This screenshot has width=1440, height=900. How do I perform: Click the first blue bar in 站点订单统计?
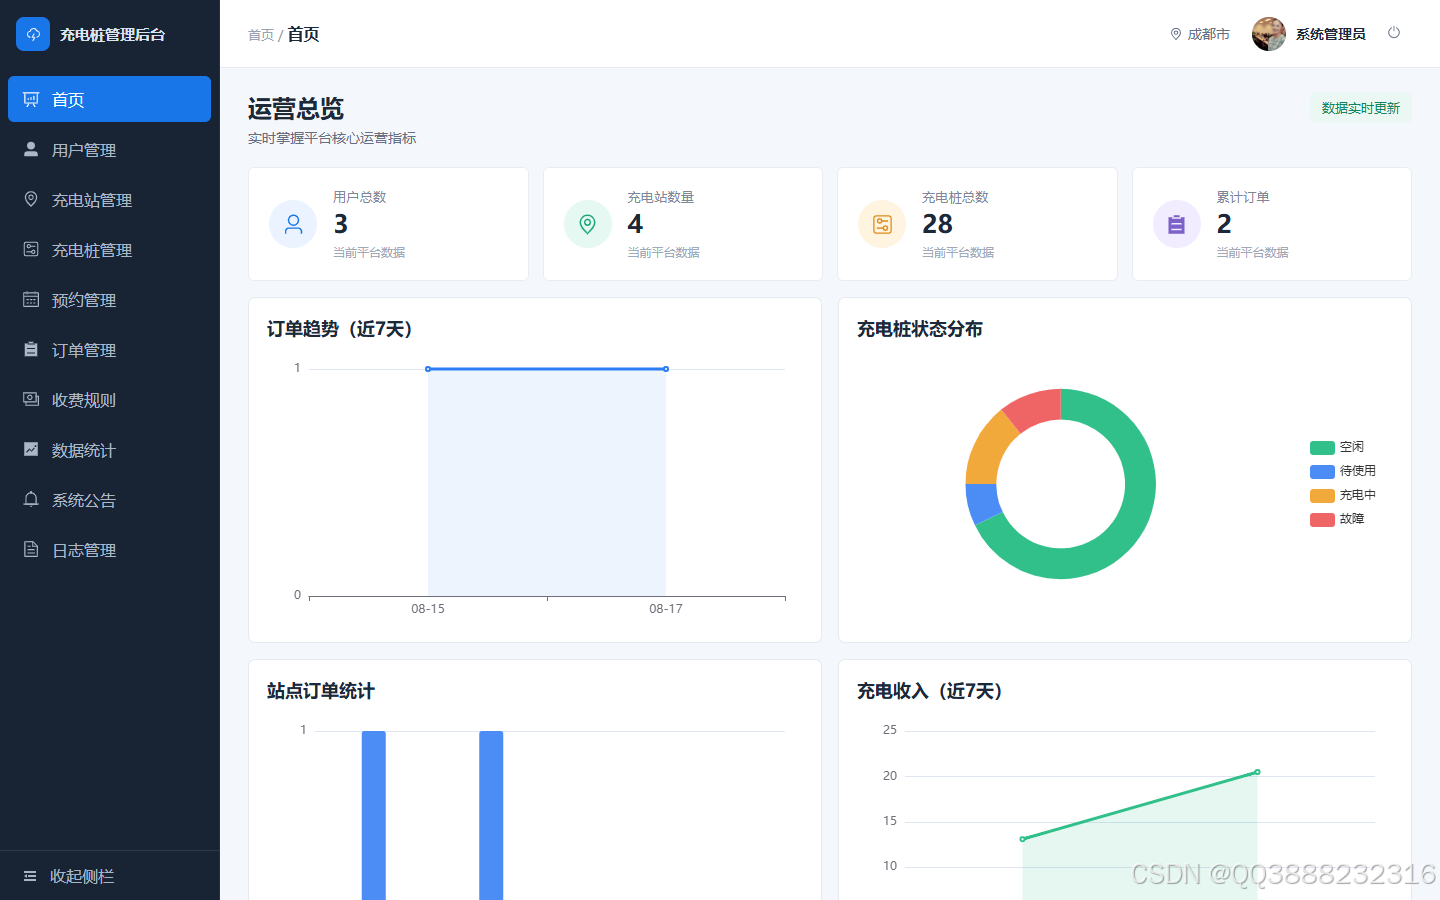tap(374, 815)
